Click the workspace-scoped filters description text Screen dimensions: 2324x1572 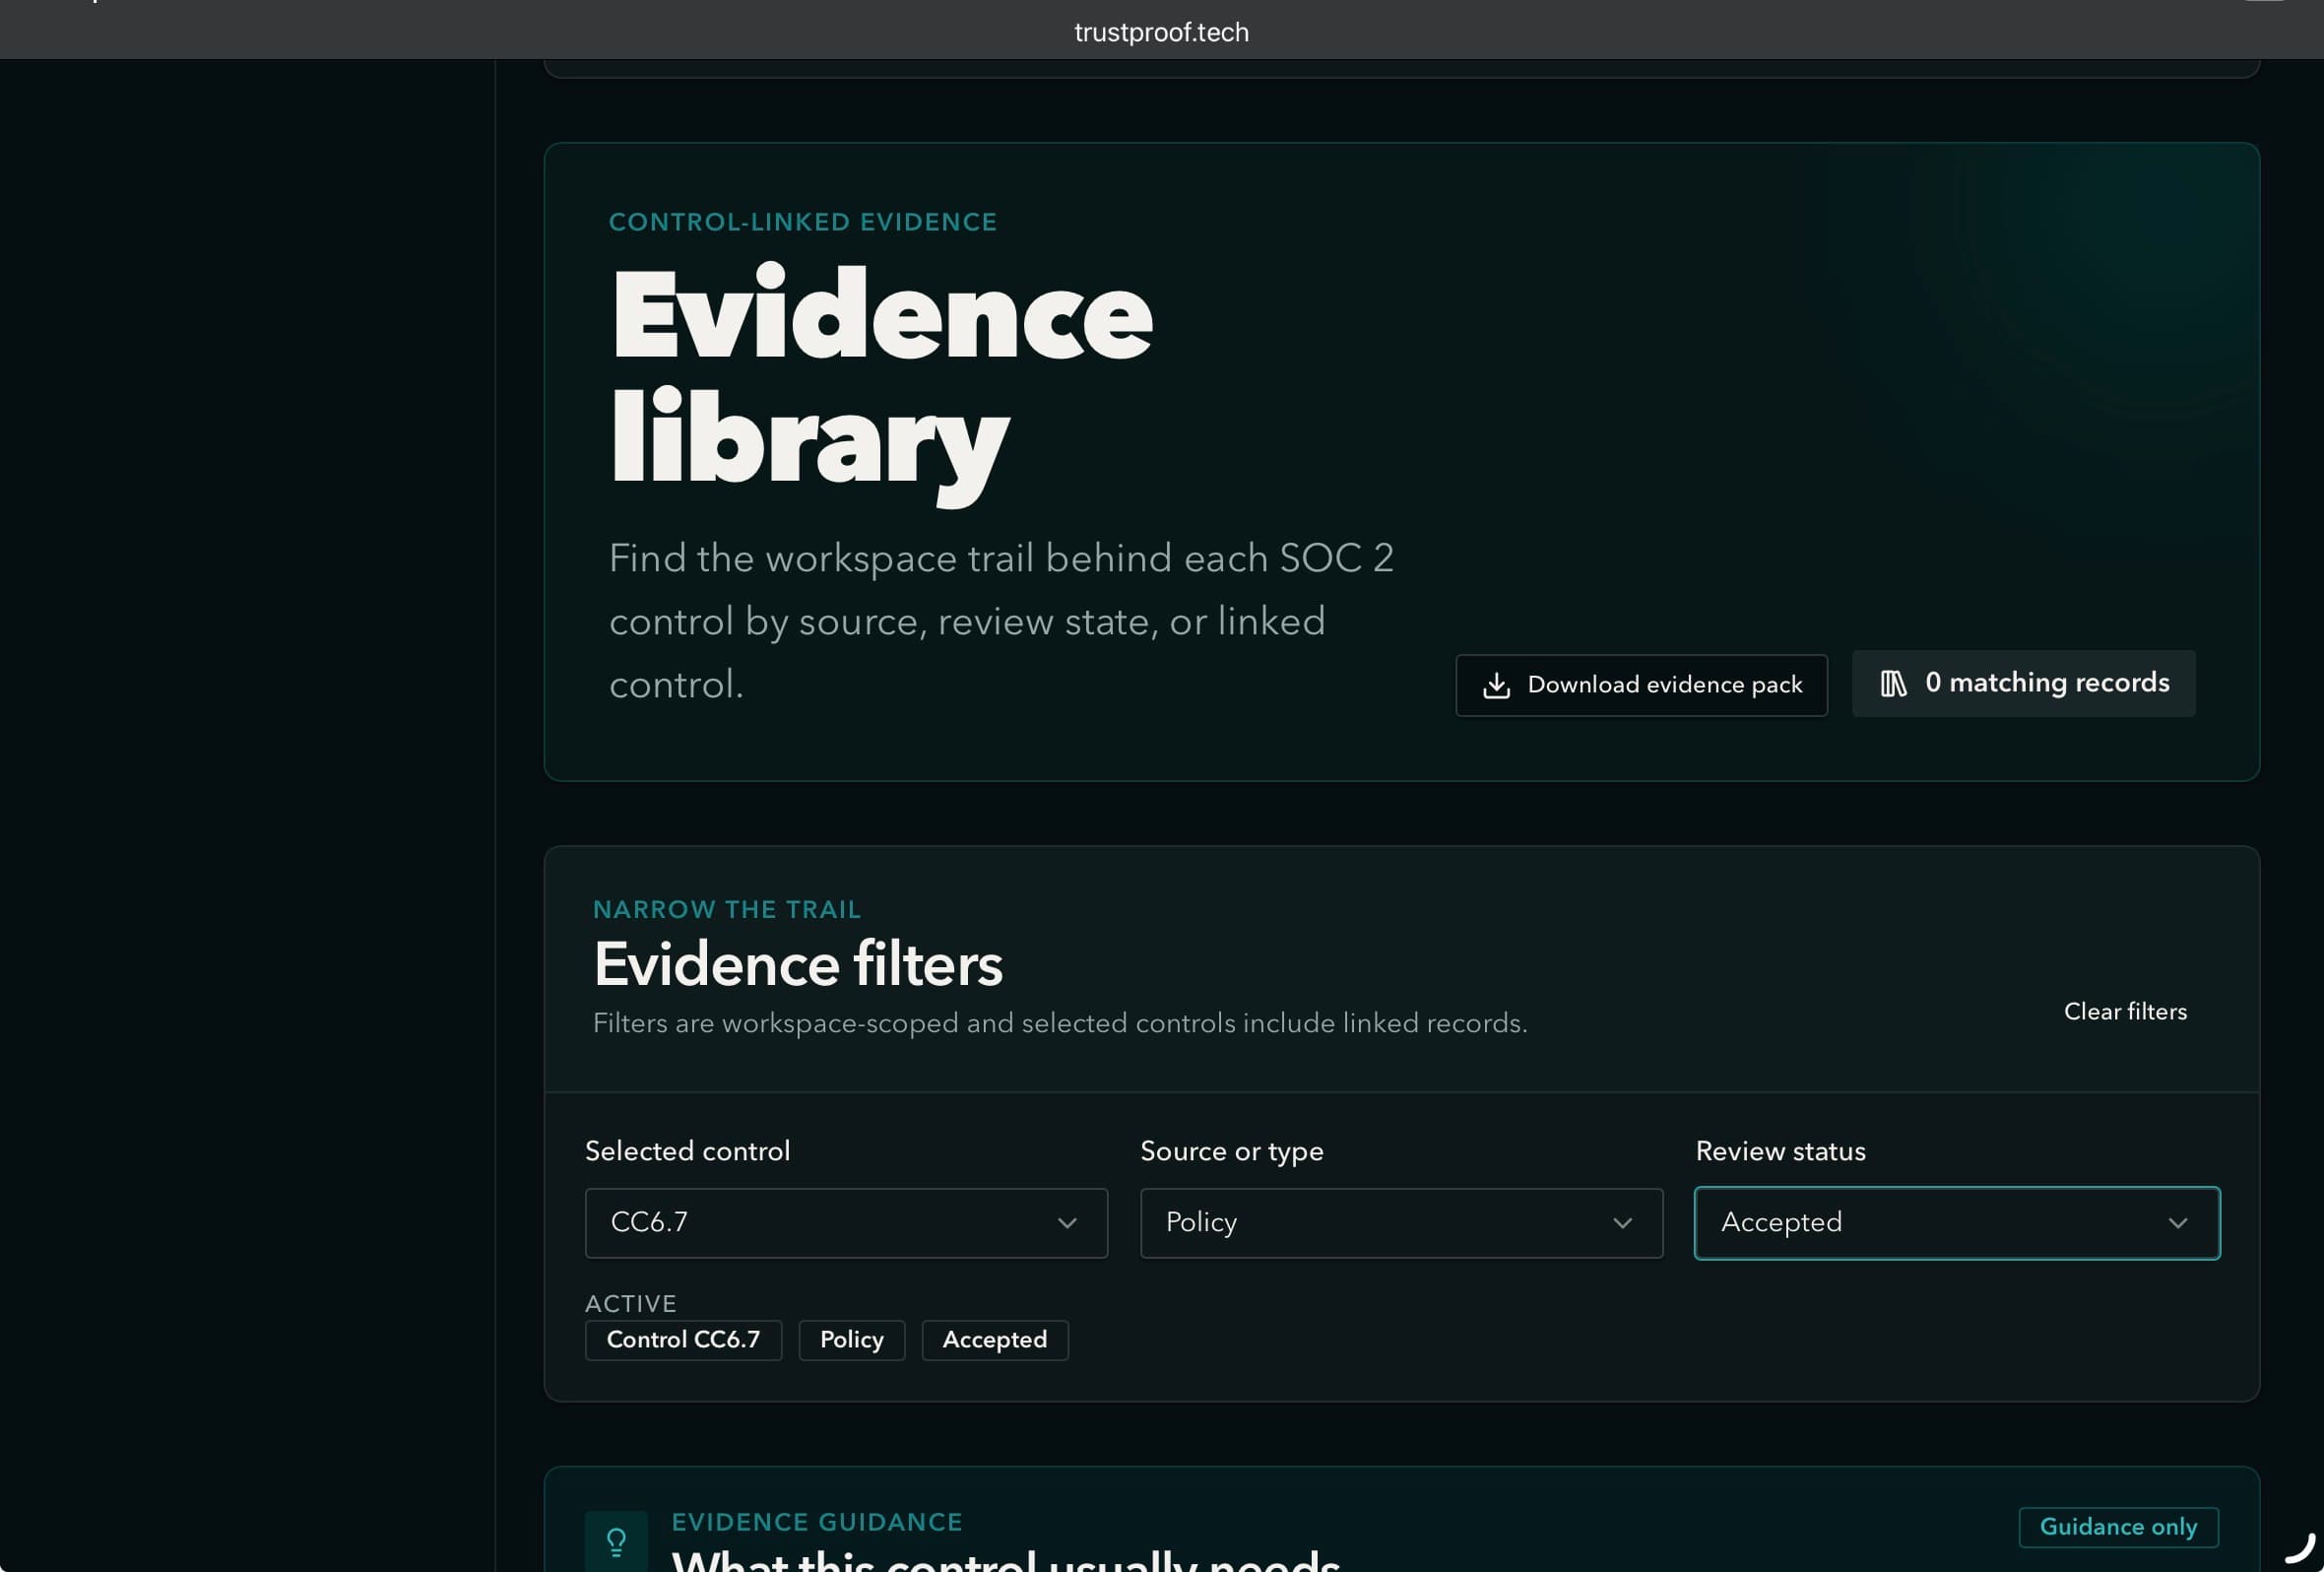click(x=1060, y=1023)
